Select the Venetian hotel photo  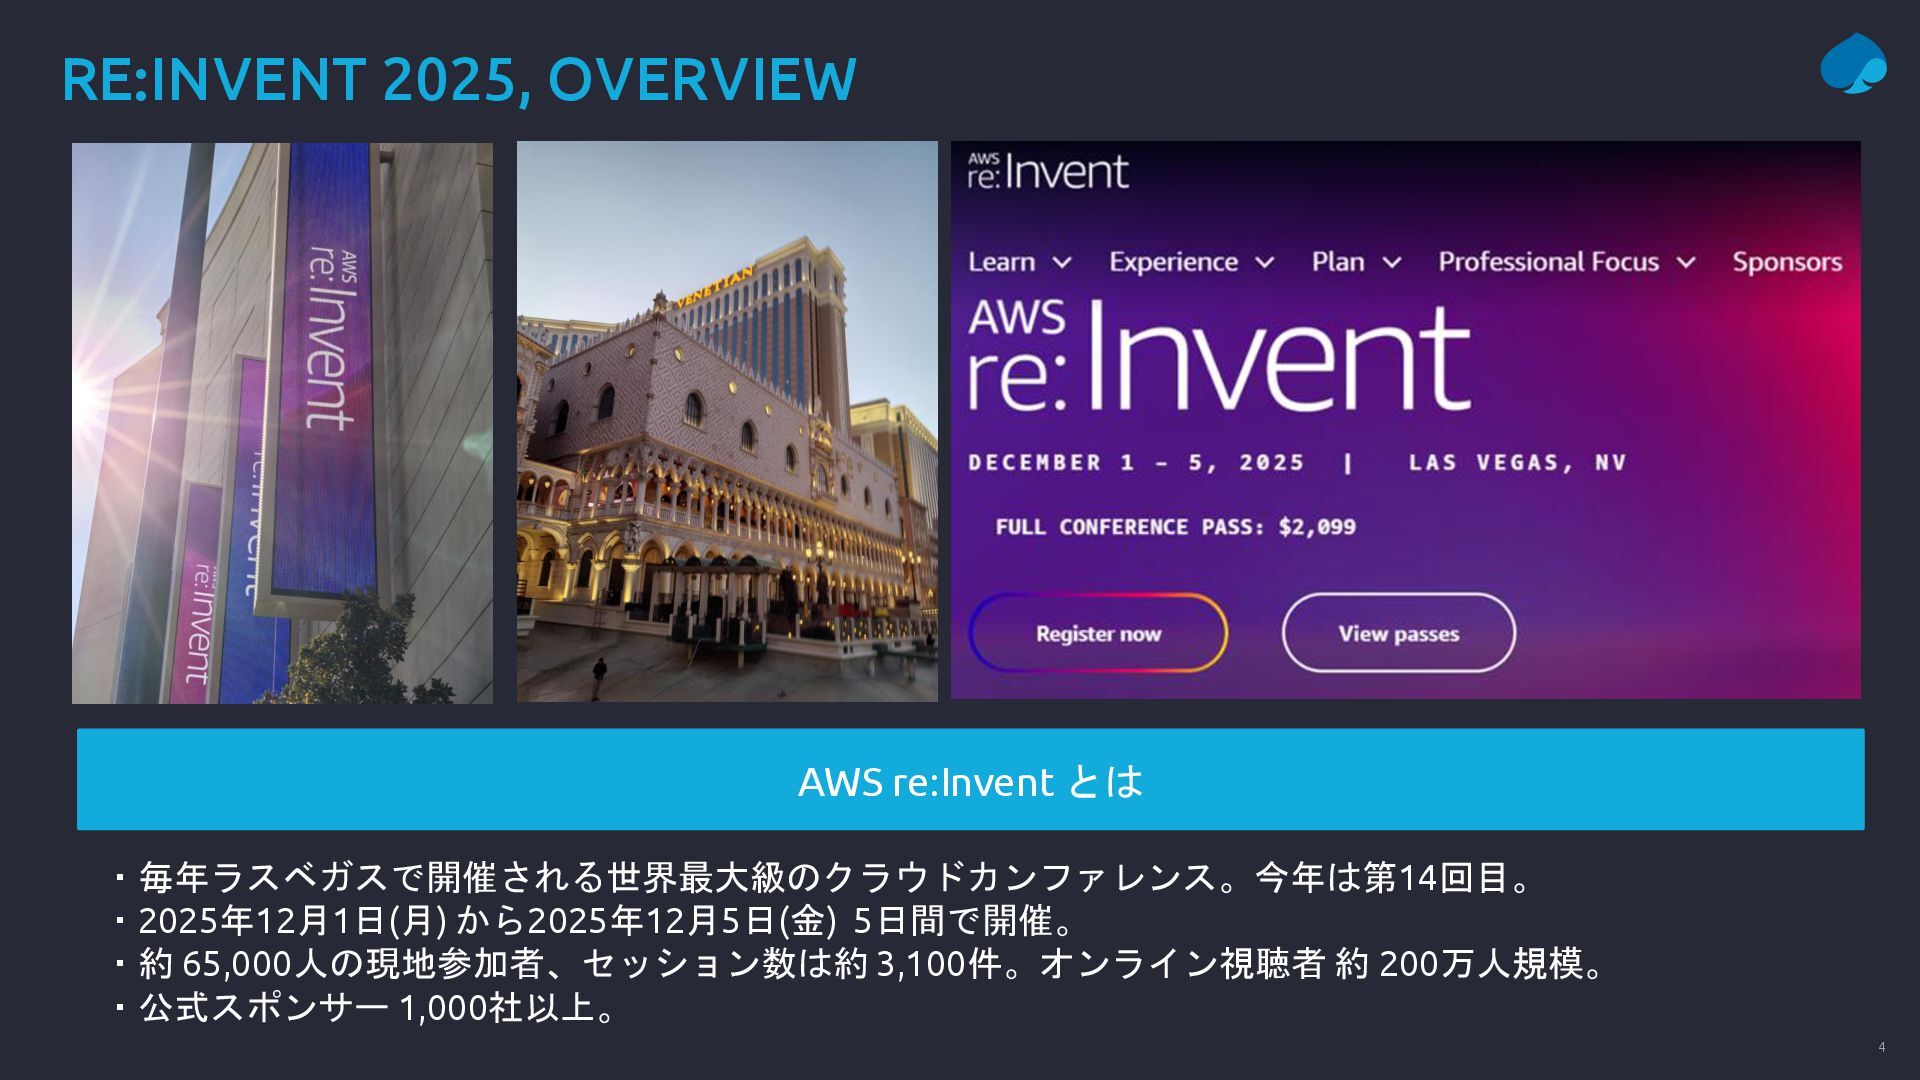click(x=727, y=422)
